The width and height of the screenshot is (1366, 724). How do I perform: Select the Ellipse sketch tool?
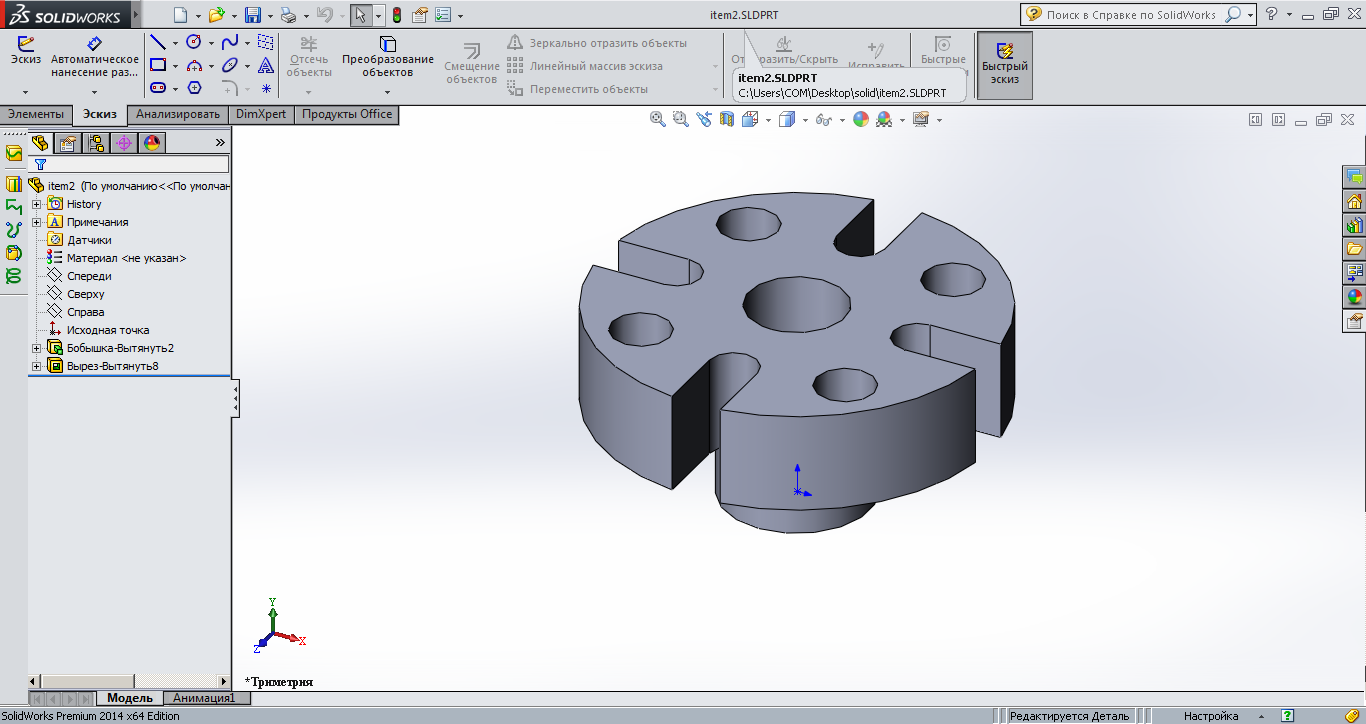point(230,65)
